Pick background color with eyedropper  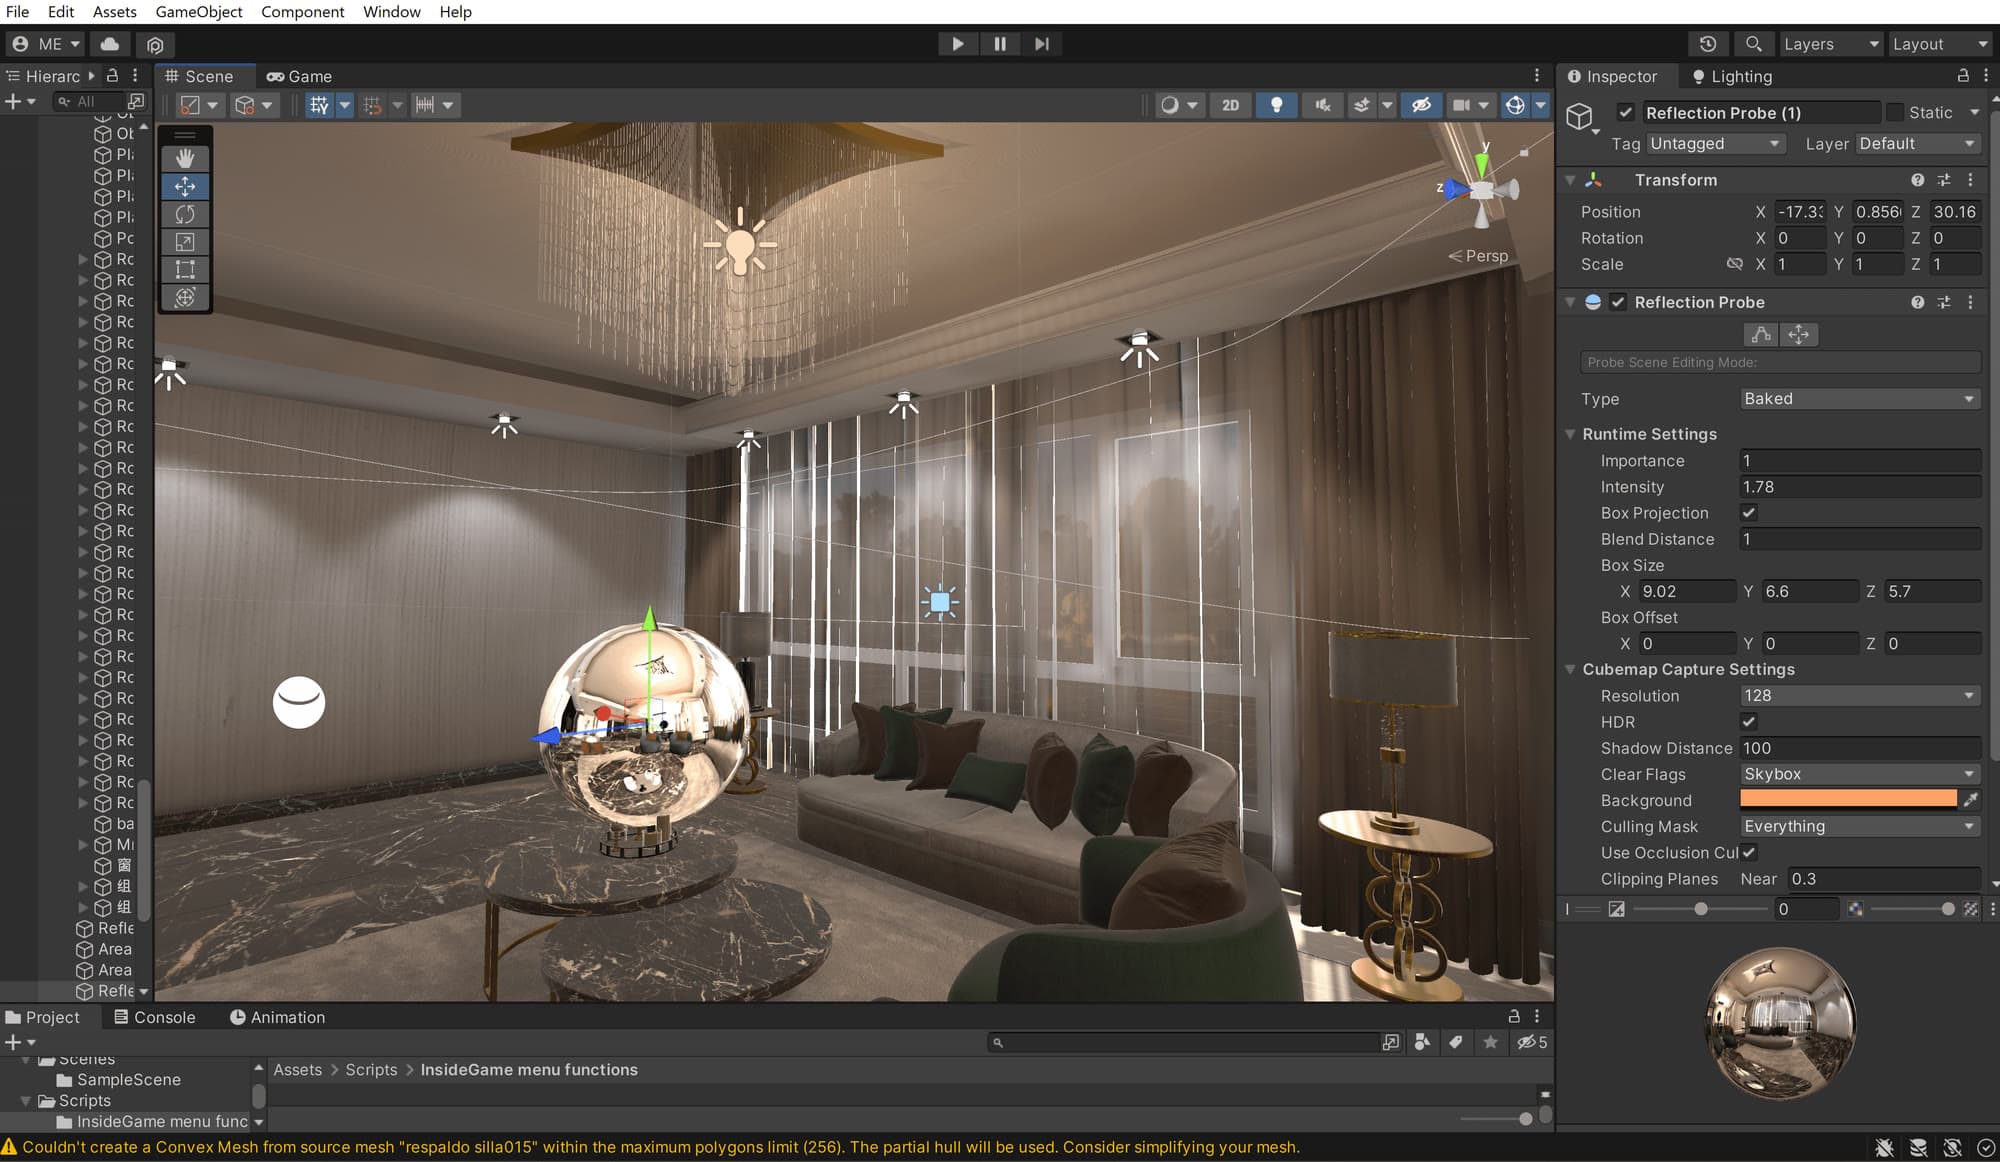pos(1970,800)
